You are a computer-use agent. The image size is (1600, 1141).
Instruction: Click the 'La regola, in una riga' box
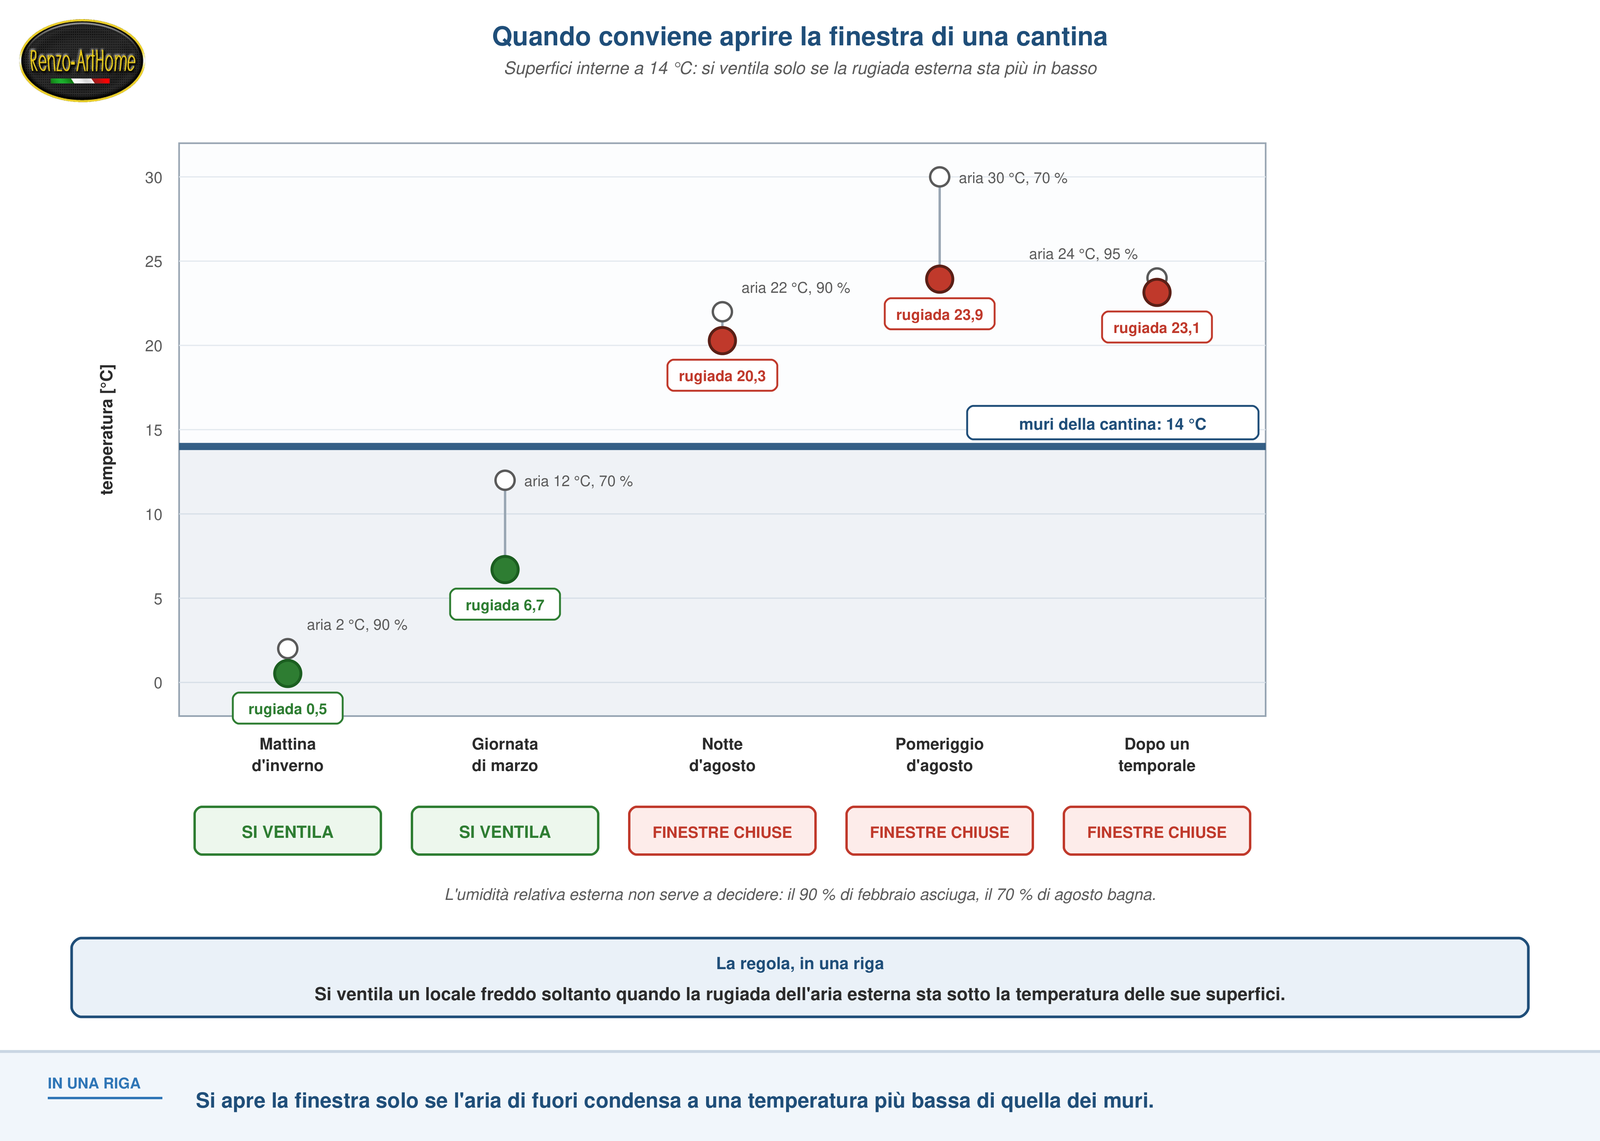(800, 978)
